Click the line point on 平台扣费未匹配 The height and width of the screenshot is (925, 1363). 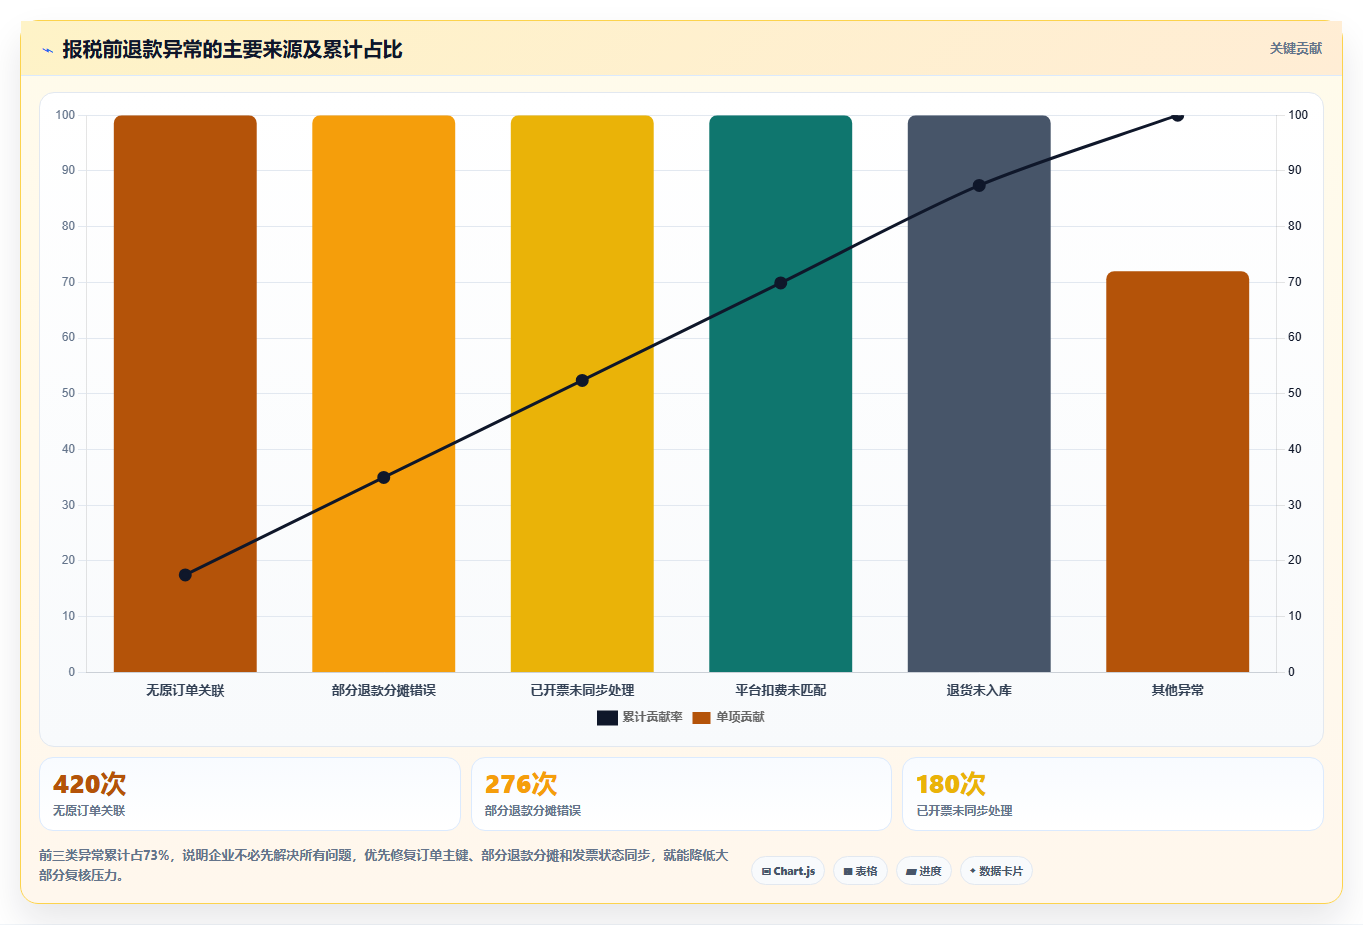pyautogui.click(x=781, y=283)
